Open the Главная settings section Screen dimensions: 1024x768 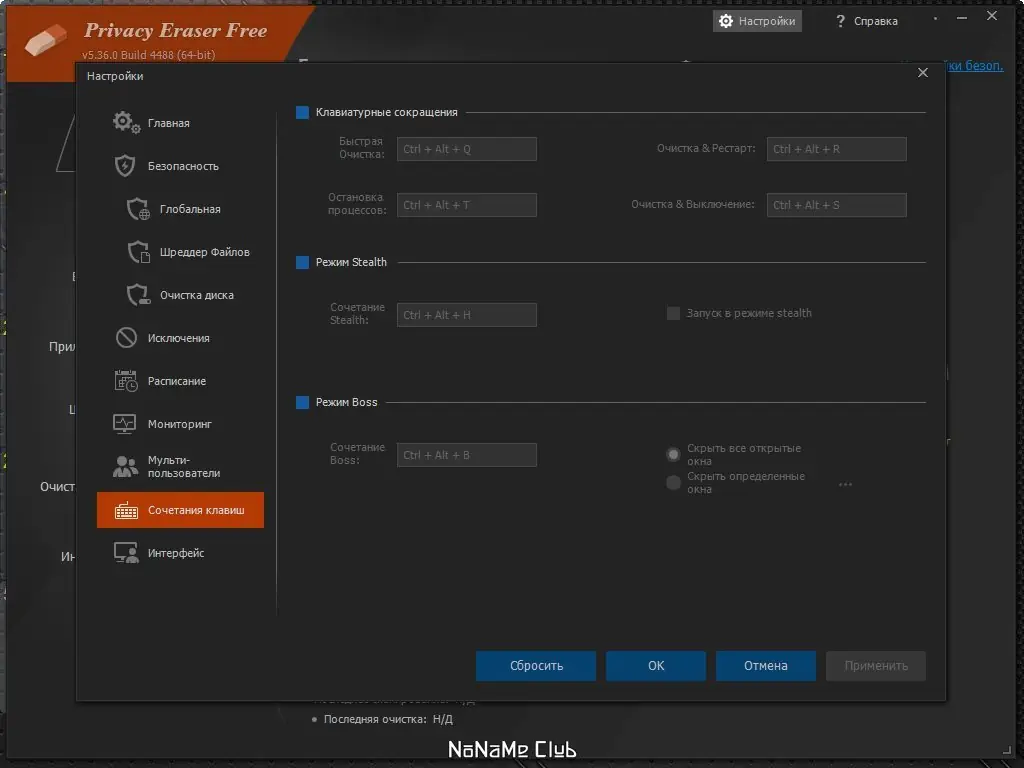180,123
